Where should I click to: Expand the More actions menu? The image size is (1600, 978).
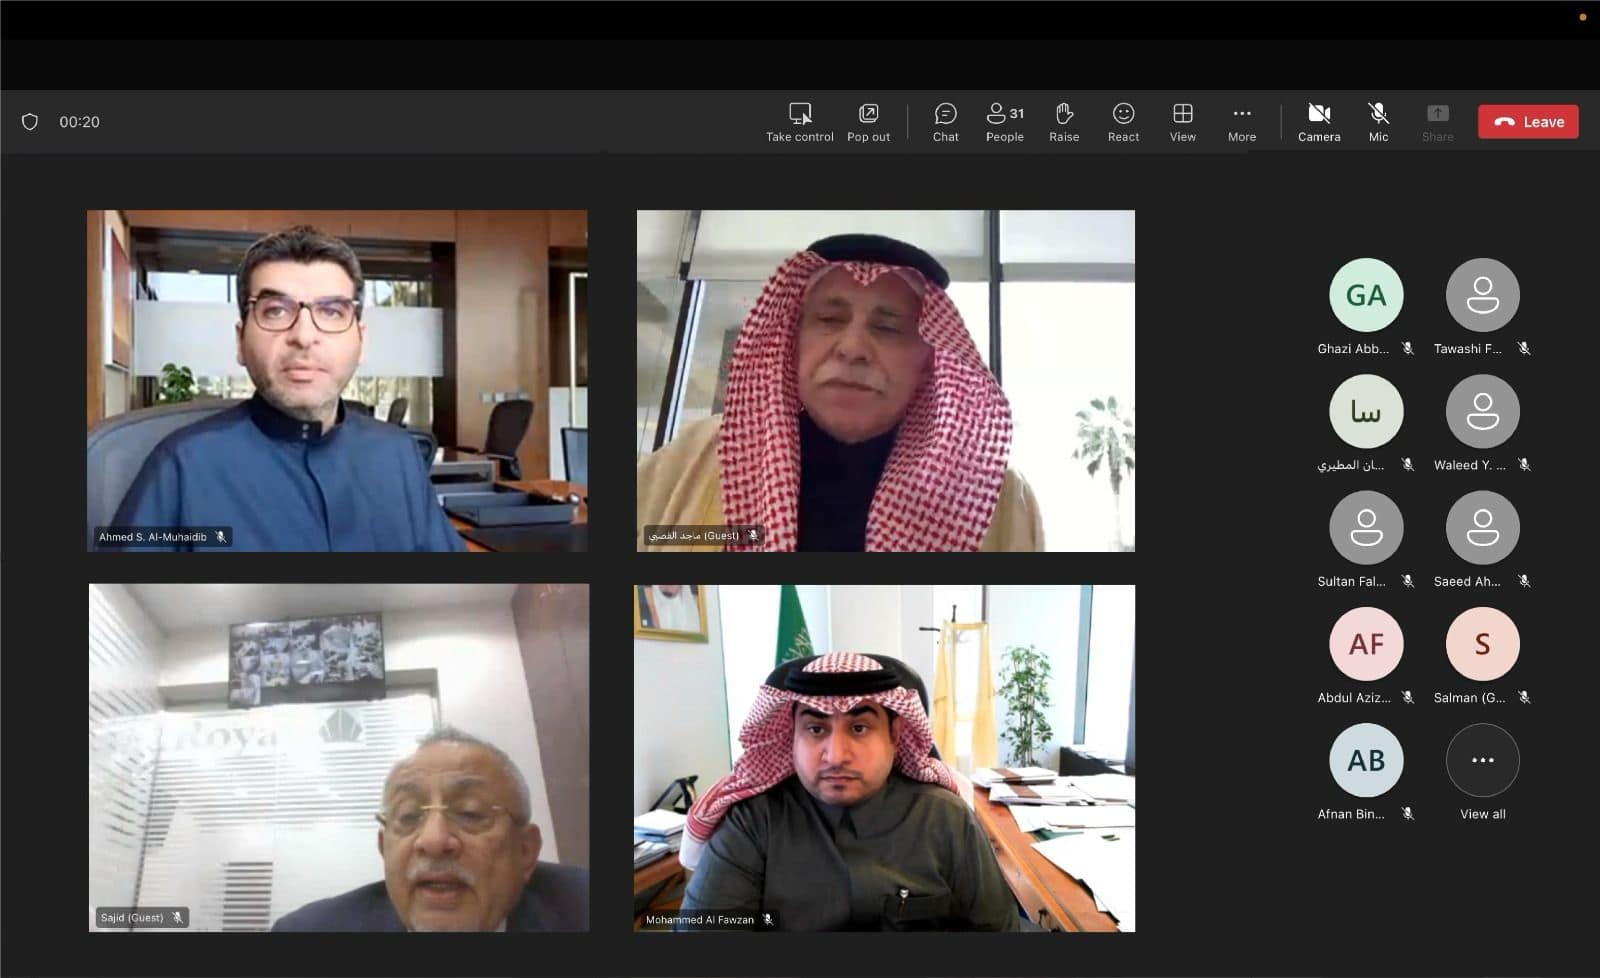click(1241, 114)
